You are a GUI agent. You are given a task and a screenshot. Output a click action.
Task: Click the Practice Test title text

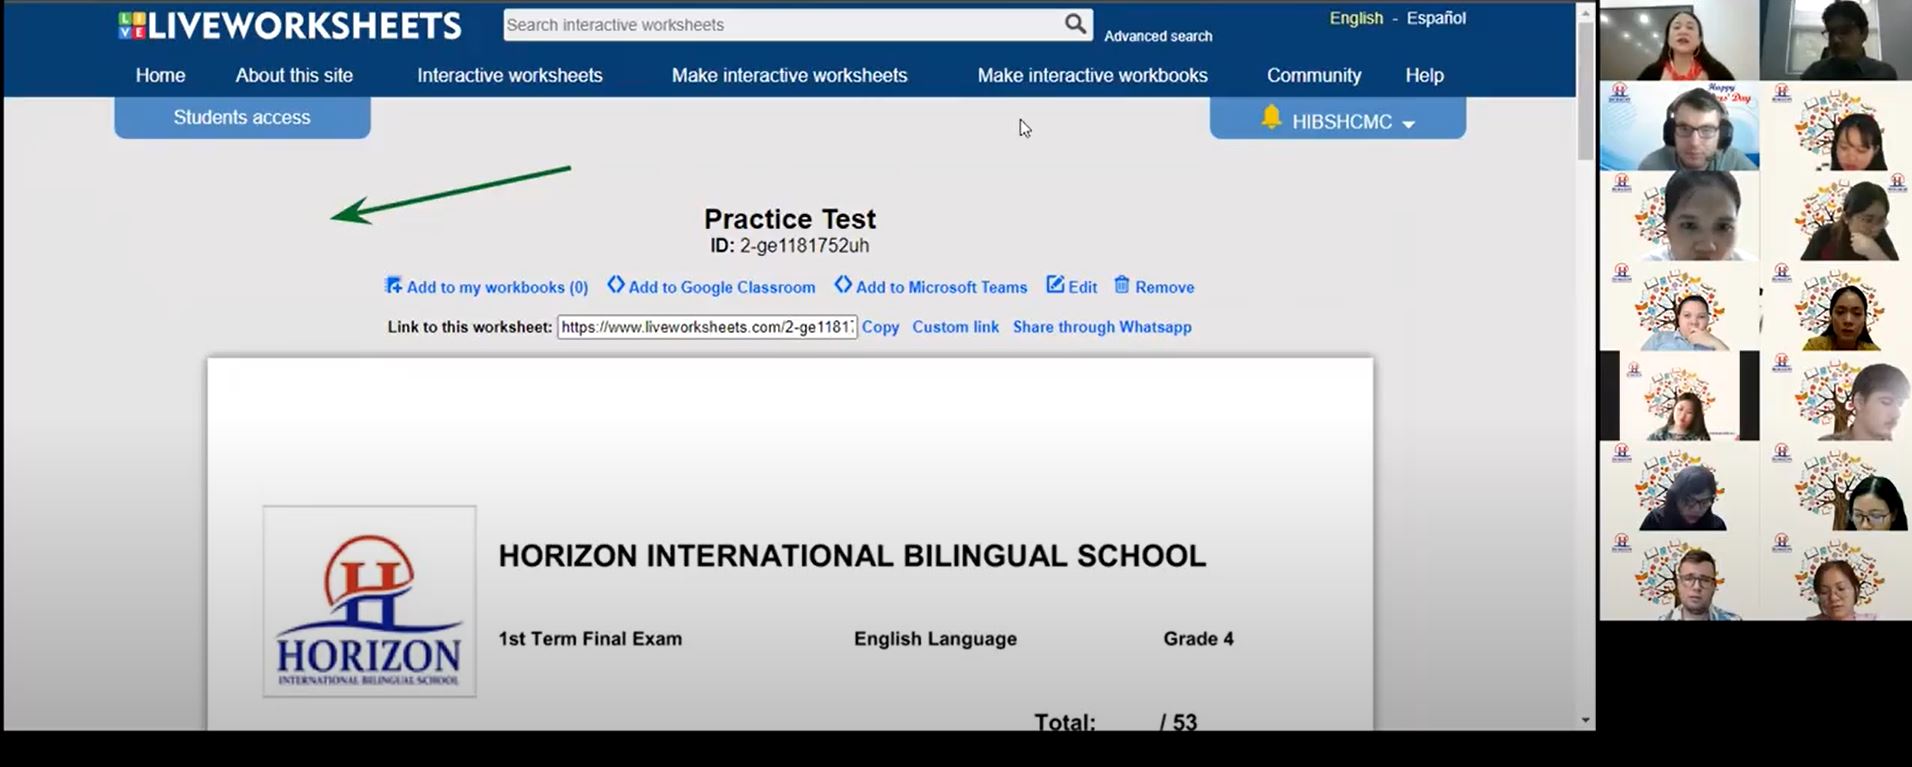(x=790, y=219)
